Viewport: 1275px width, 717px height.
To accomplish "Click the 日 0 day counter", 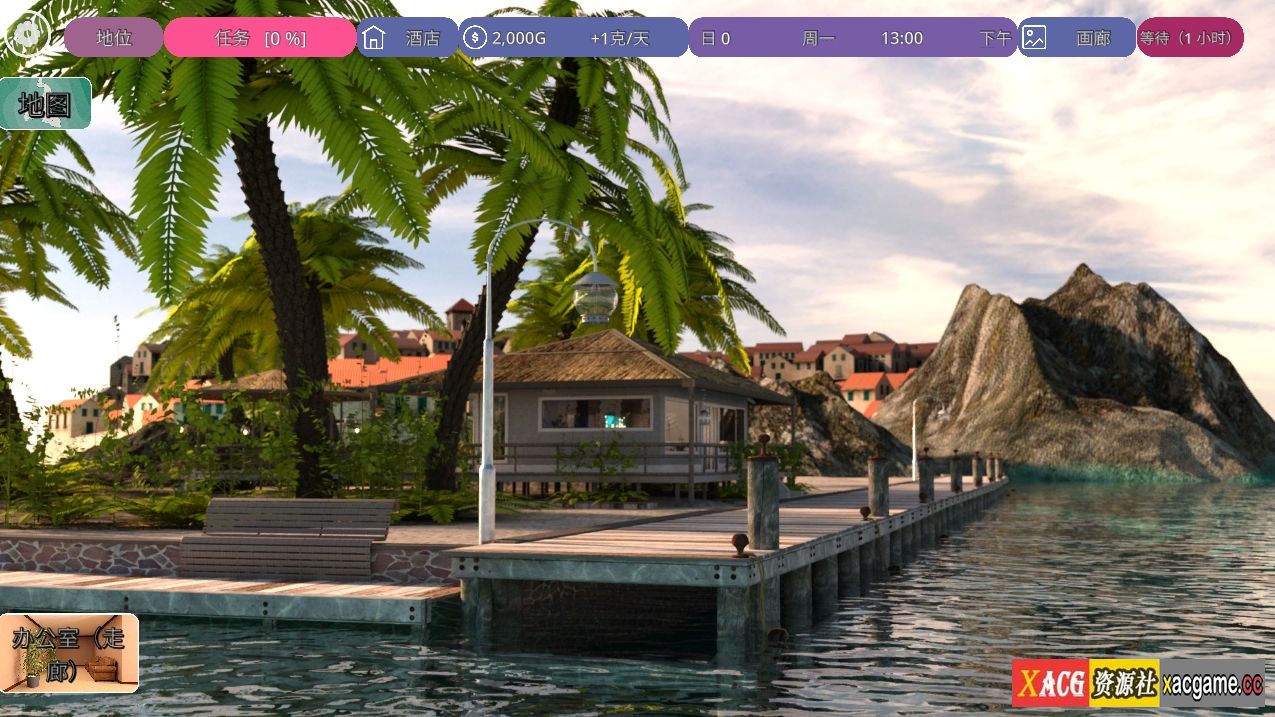I will tap(715, 38).
